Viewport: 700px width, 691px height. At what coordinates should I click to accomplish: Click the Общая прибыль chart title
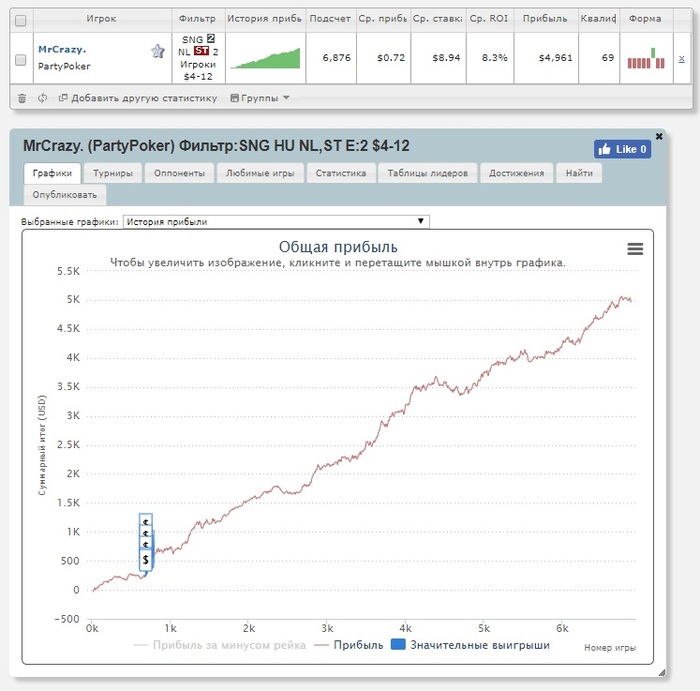pos(338,247)
